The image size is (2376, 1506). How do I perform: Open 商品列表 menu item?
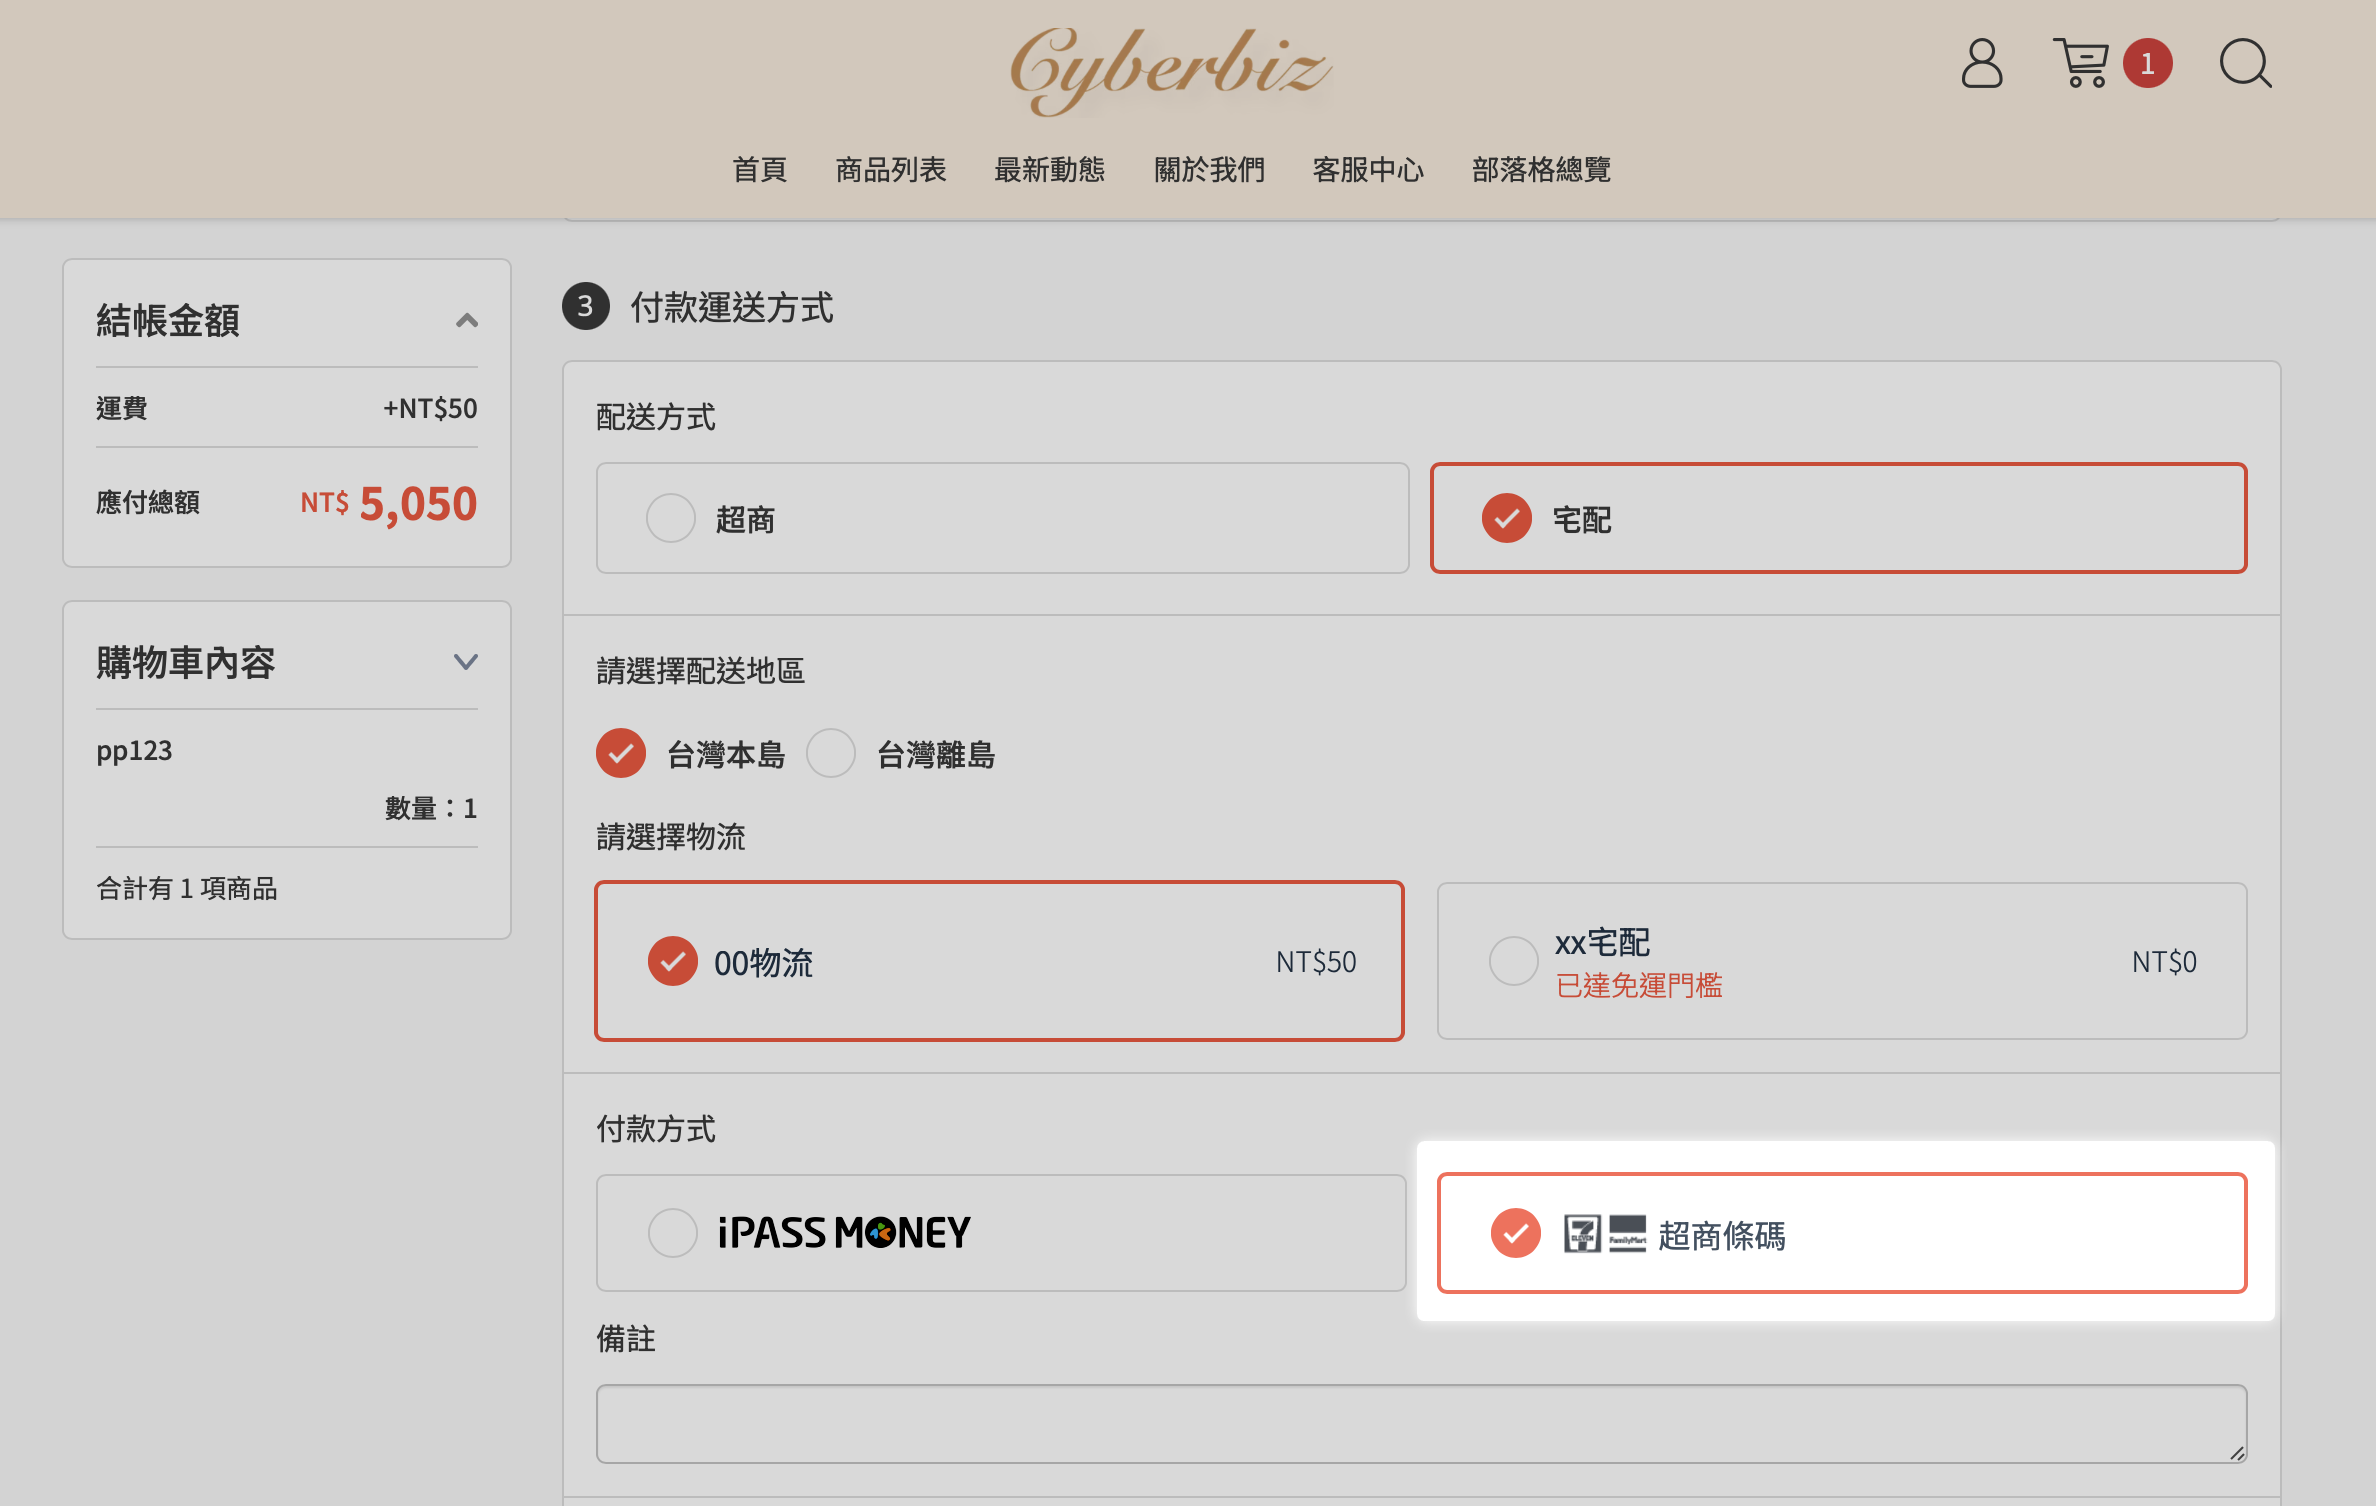[x=890, y=170]
